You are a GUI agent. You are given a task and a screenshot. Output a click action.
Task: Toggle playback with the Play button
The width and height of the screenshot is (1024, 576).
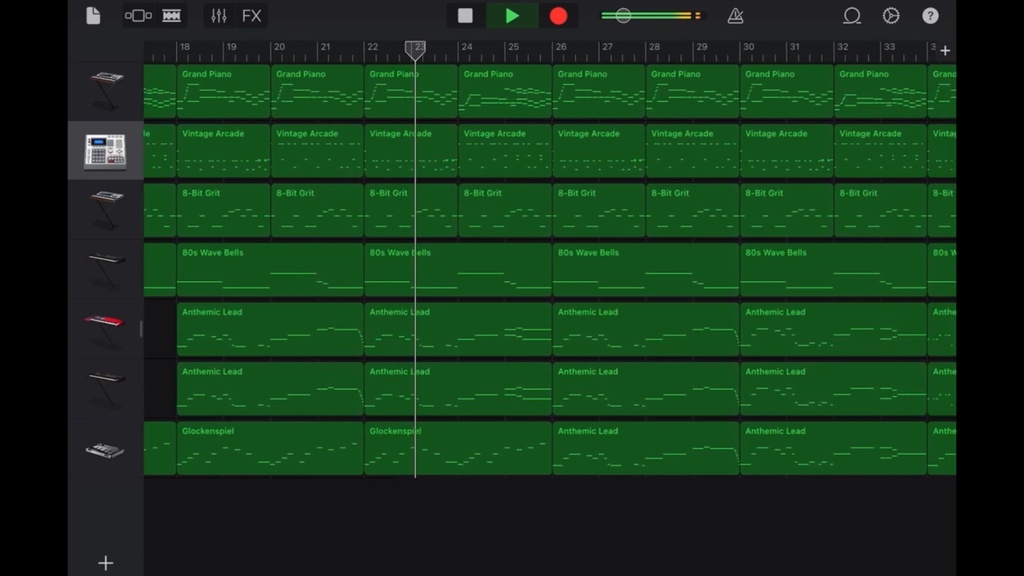click(512, 15)
